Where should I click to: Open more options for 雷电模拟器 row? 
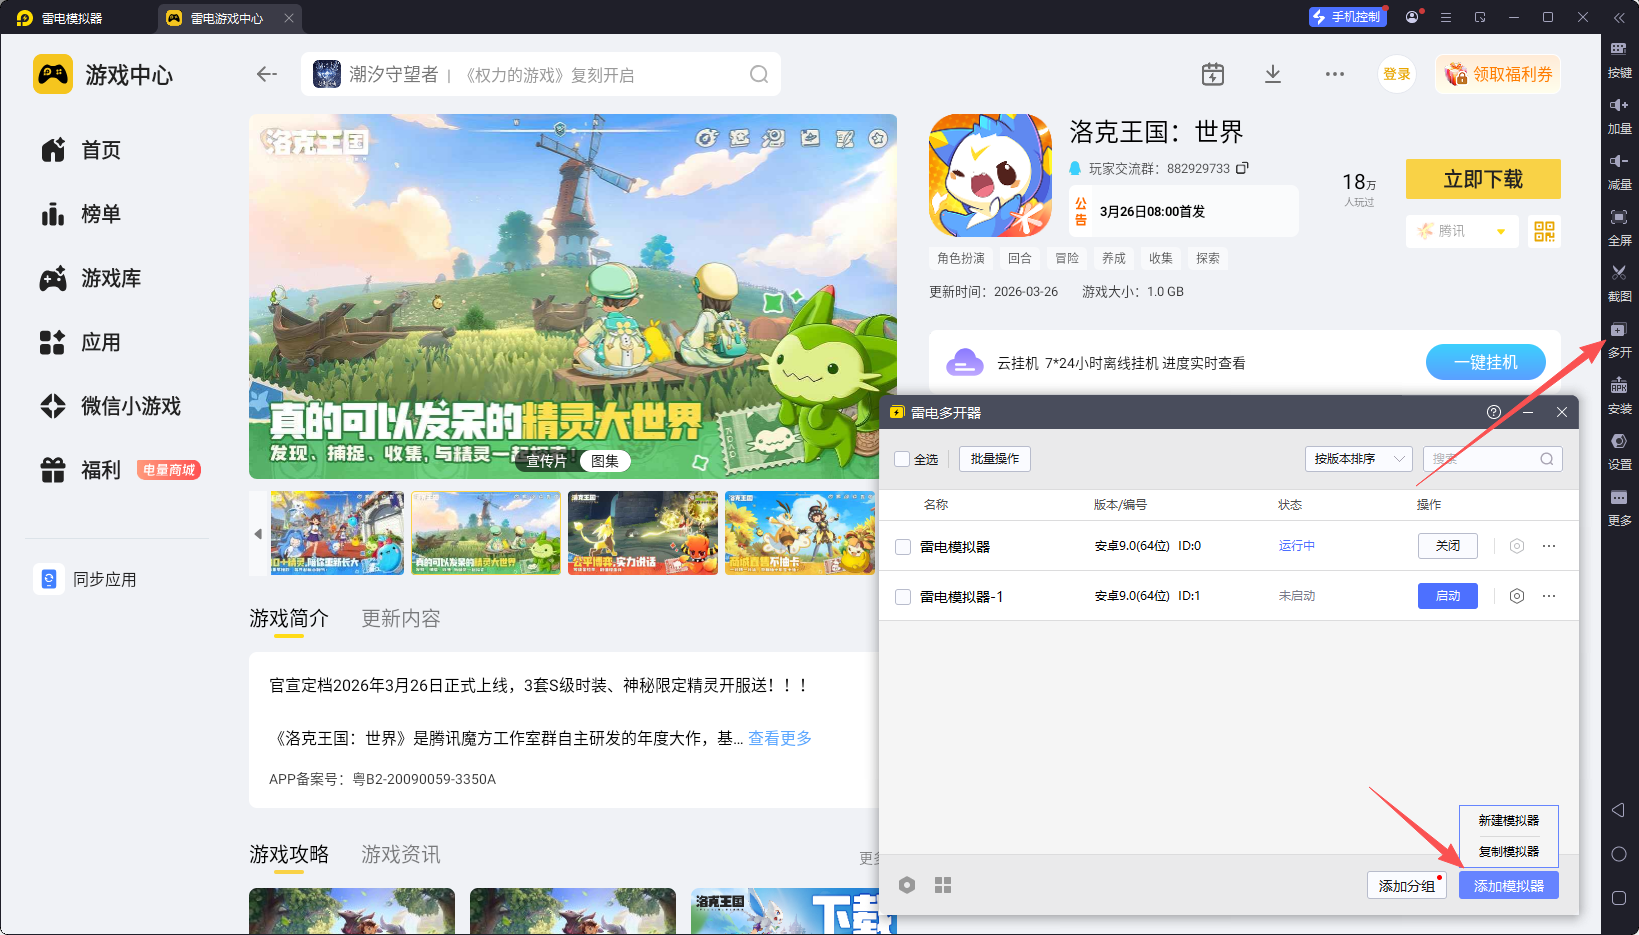pyautogui.click(x=1548, y=546)
